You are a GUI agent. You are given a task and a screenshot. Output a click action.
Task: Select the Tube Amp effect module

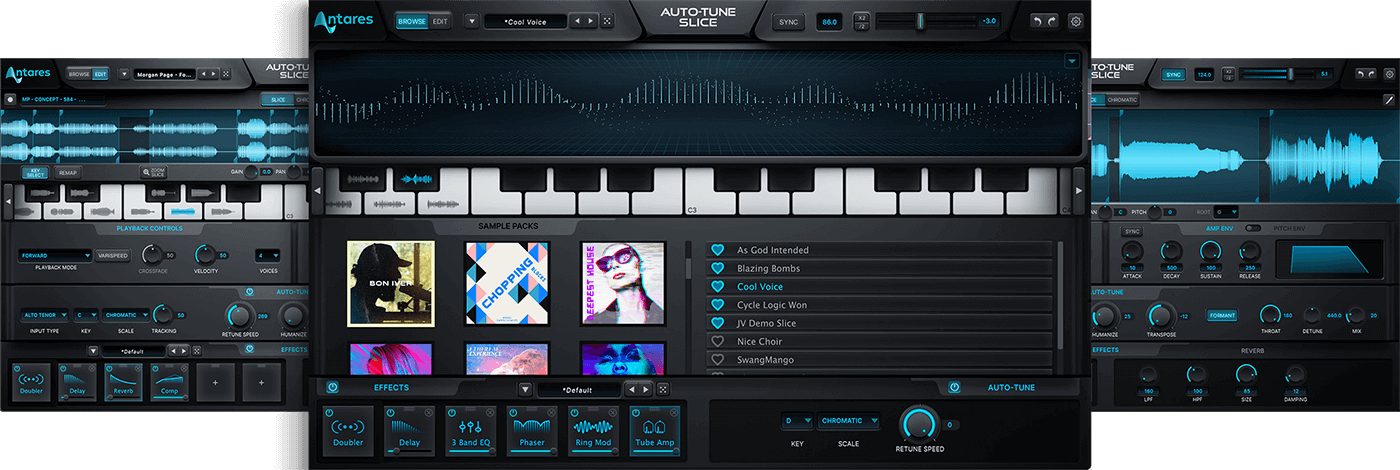click(x=656, y=430)
